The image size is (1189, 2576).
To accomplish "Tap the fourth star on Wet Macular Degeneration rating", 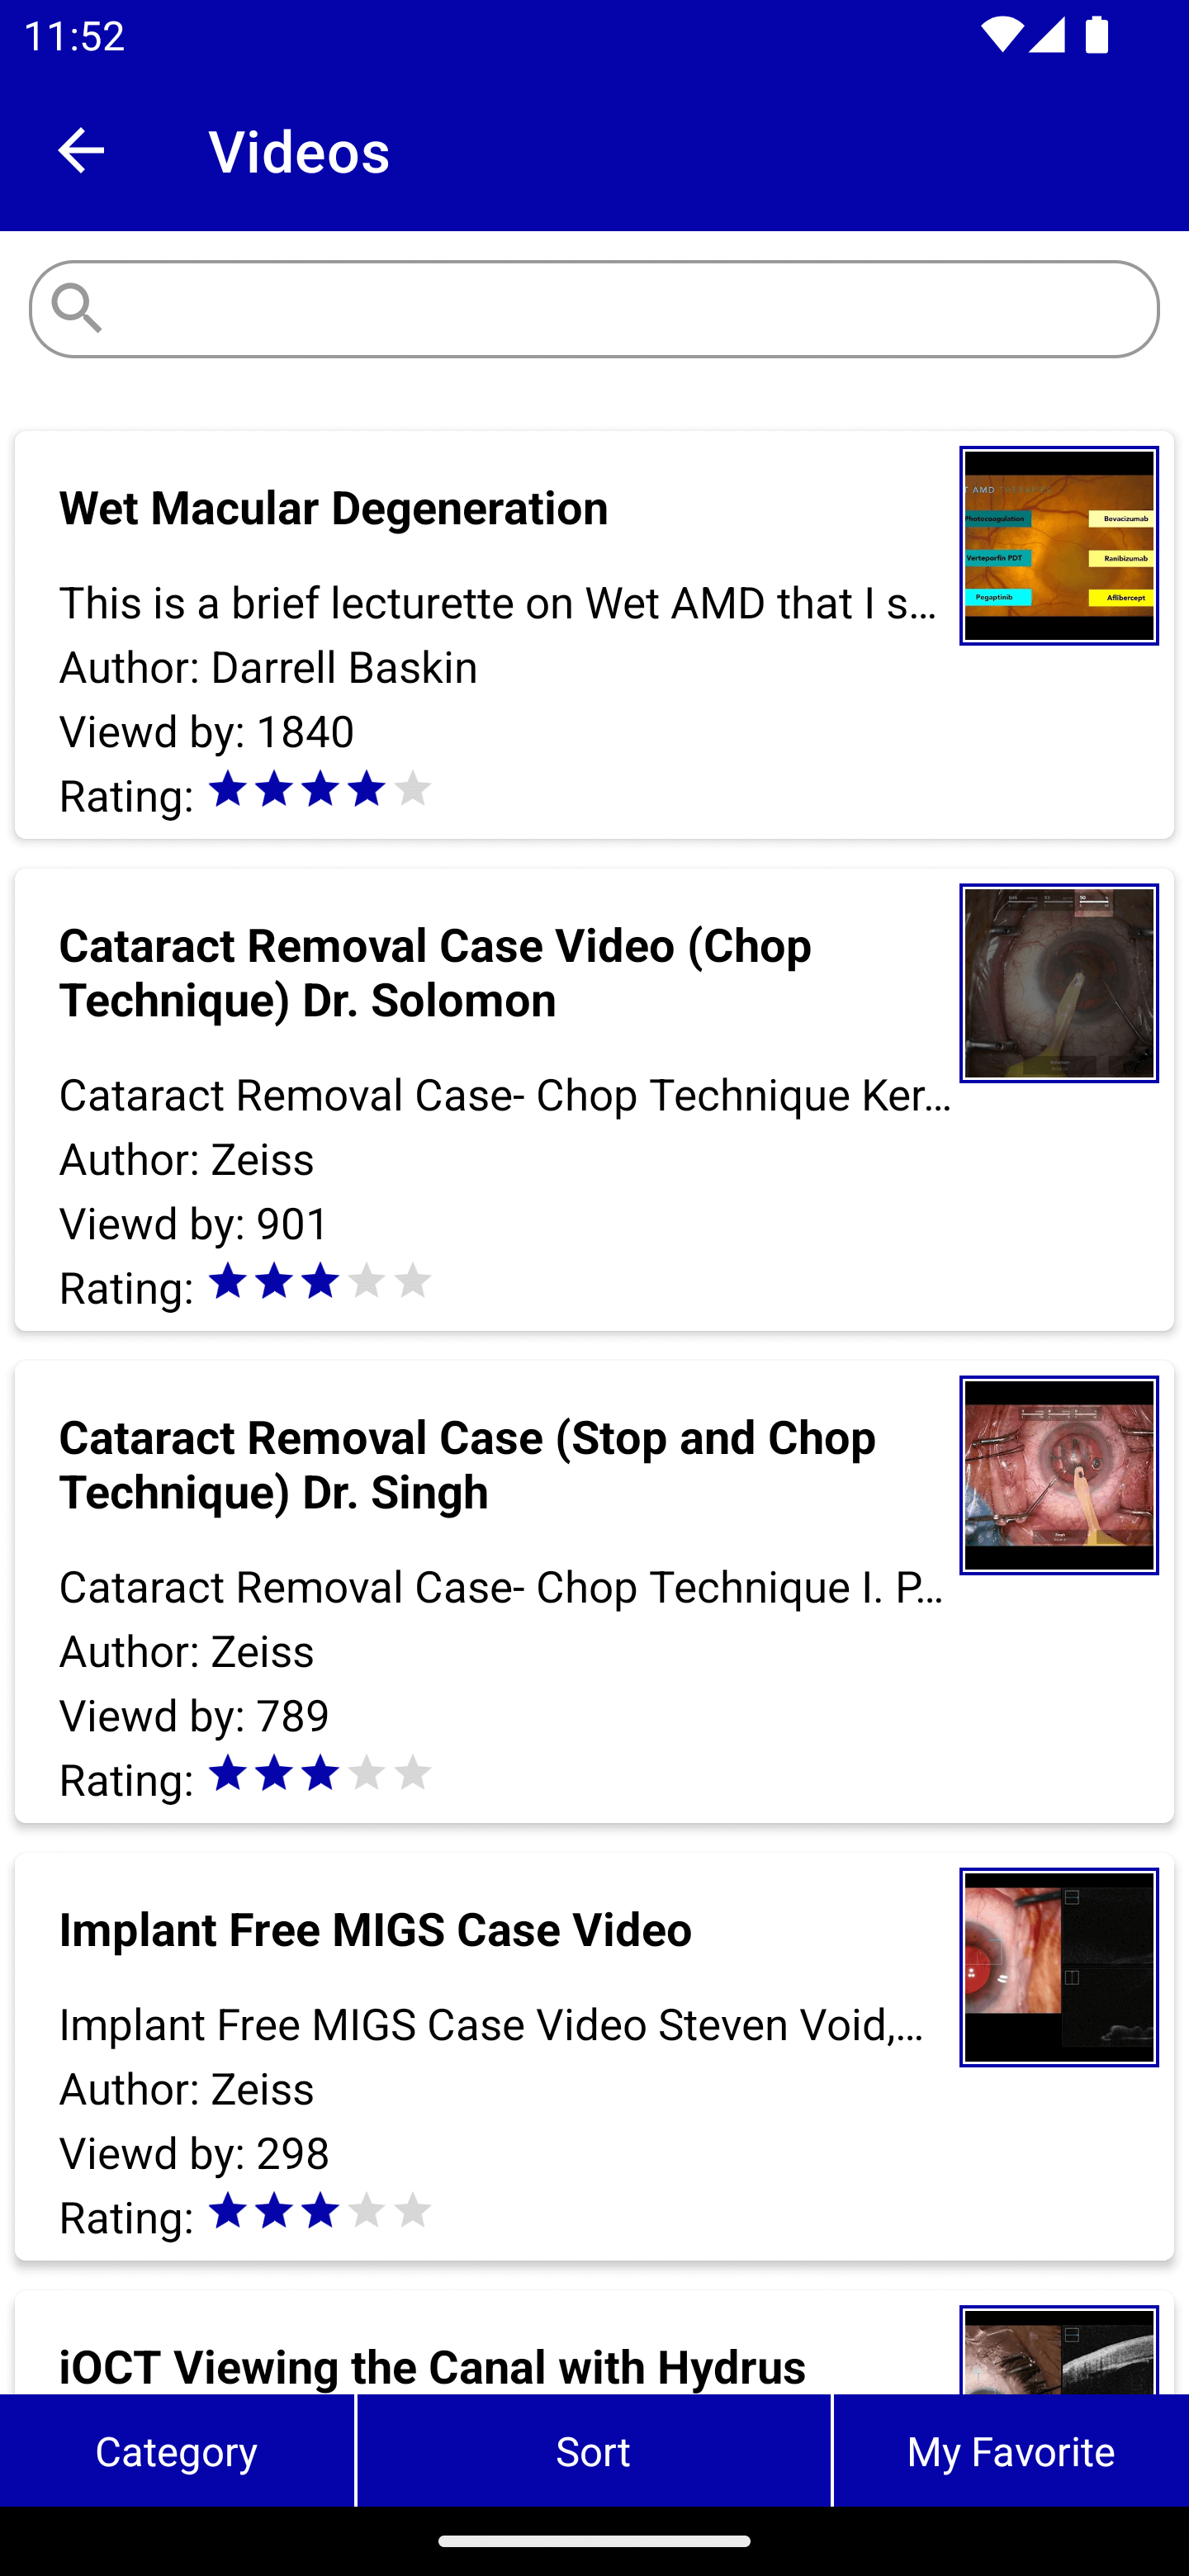I will tap(366, 789).
